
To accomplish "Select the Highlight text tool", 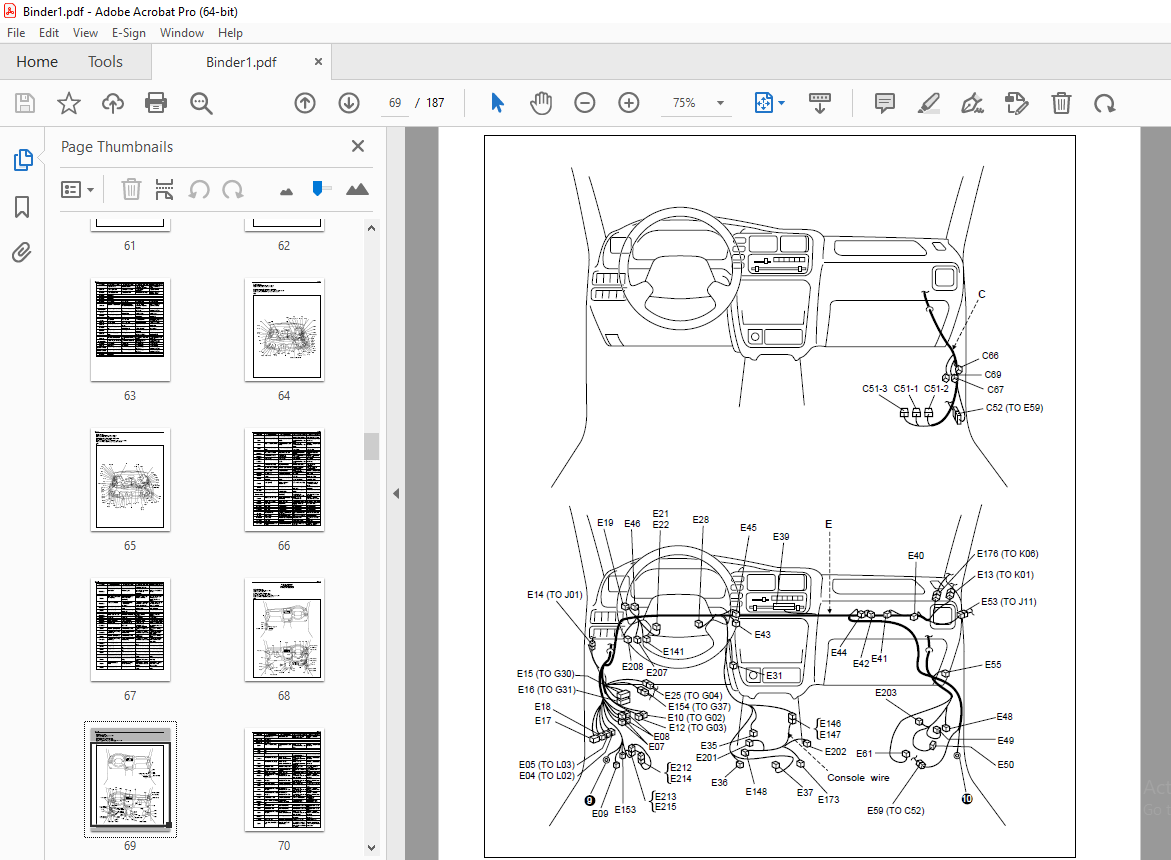I will (928, 103).
